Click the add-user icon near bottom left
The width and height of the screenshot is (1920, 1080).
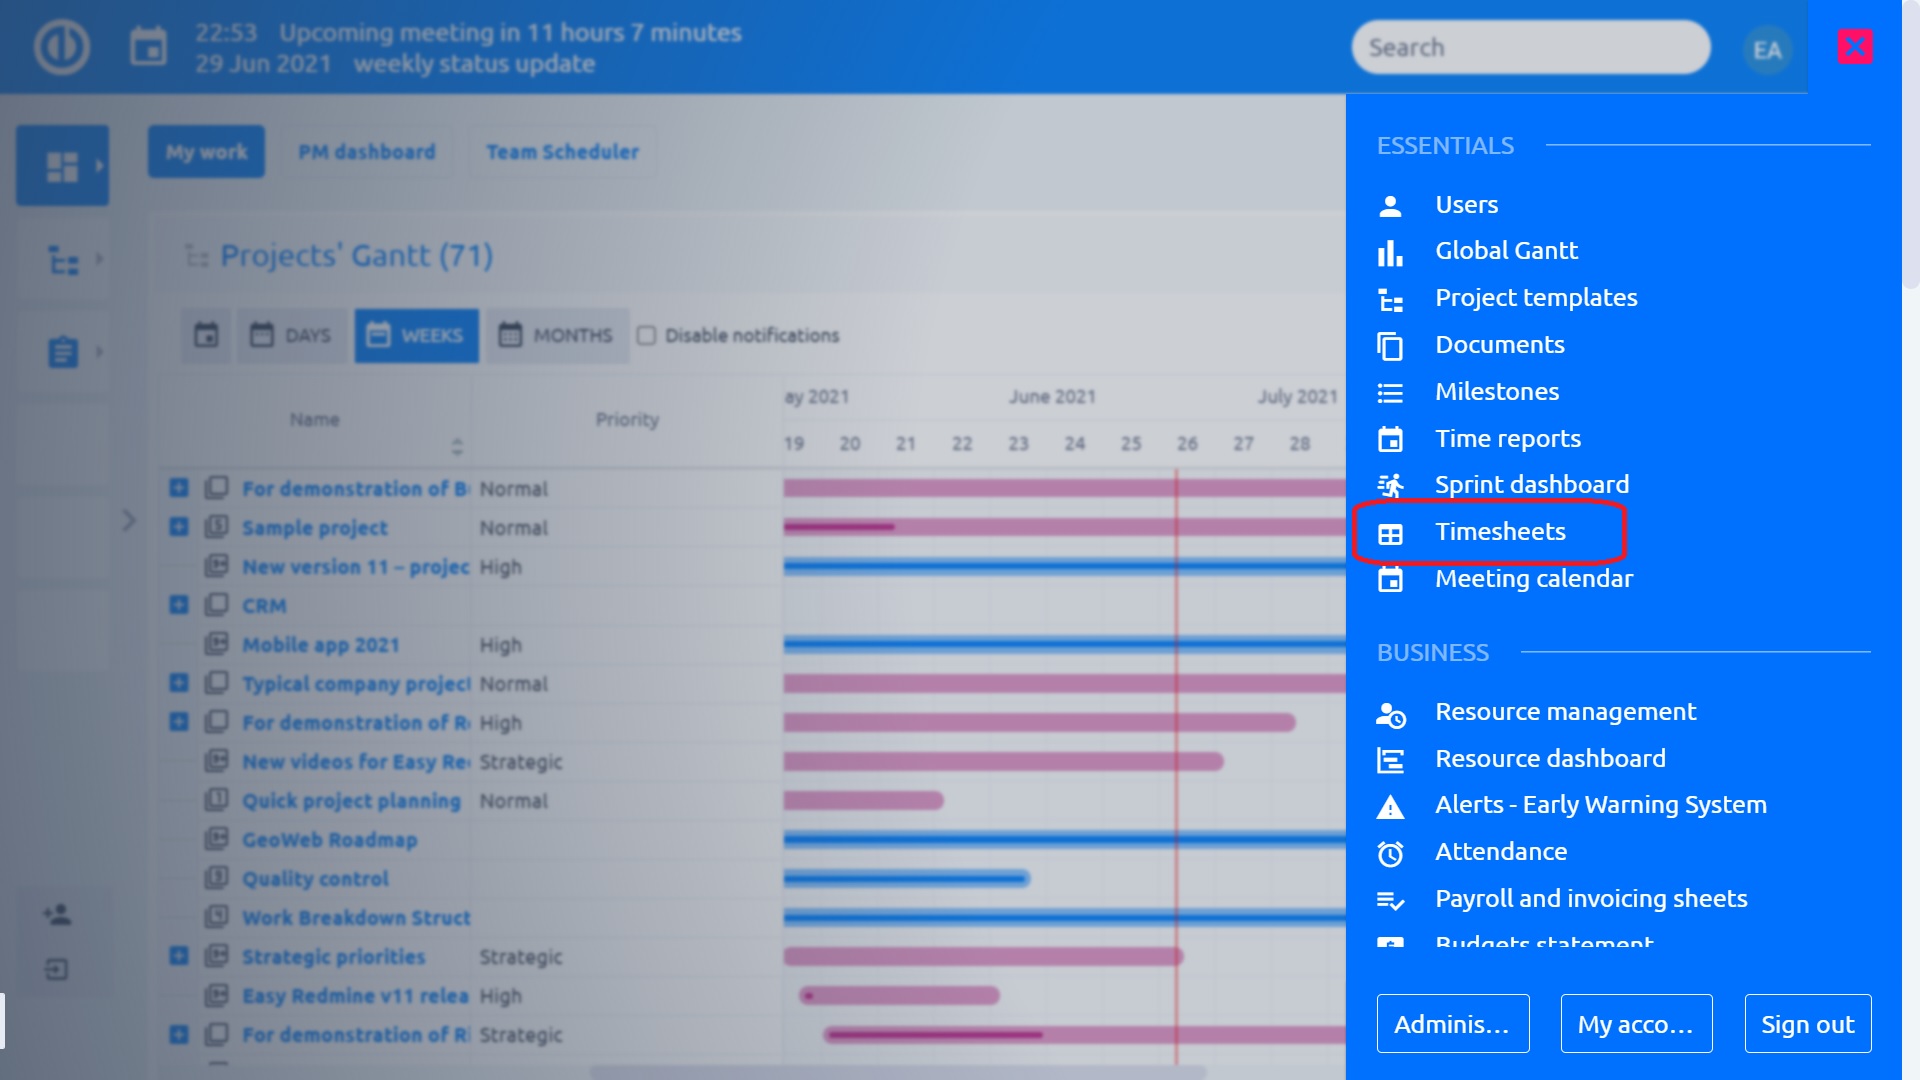[x=58, y=912]
